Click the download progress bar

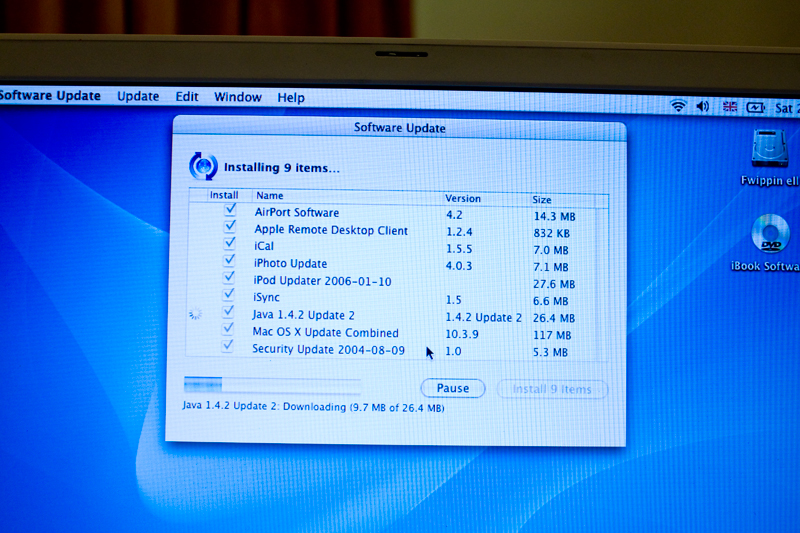[272, 383]
